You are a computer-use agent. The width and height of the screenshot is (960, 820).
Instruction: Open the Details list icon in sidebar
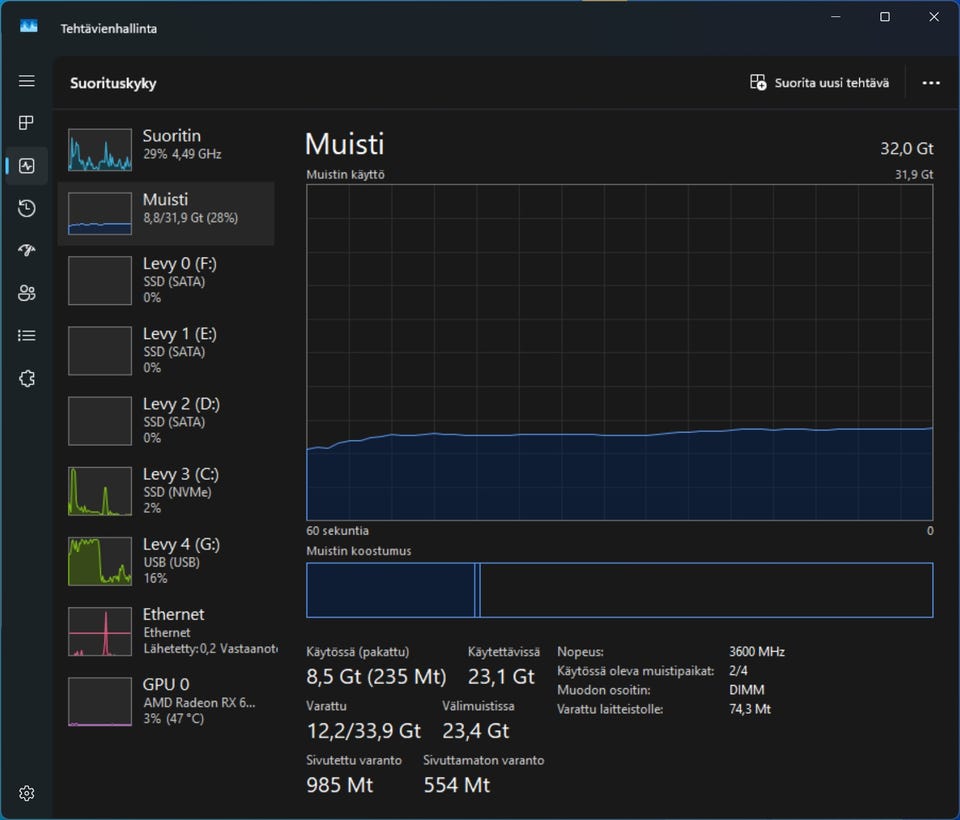tap(27, 336)
